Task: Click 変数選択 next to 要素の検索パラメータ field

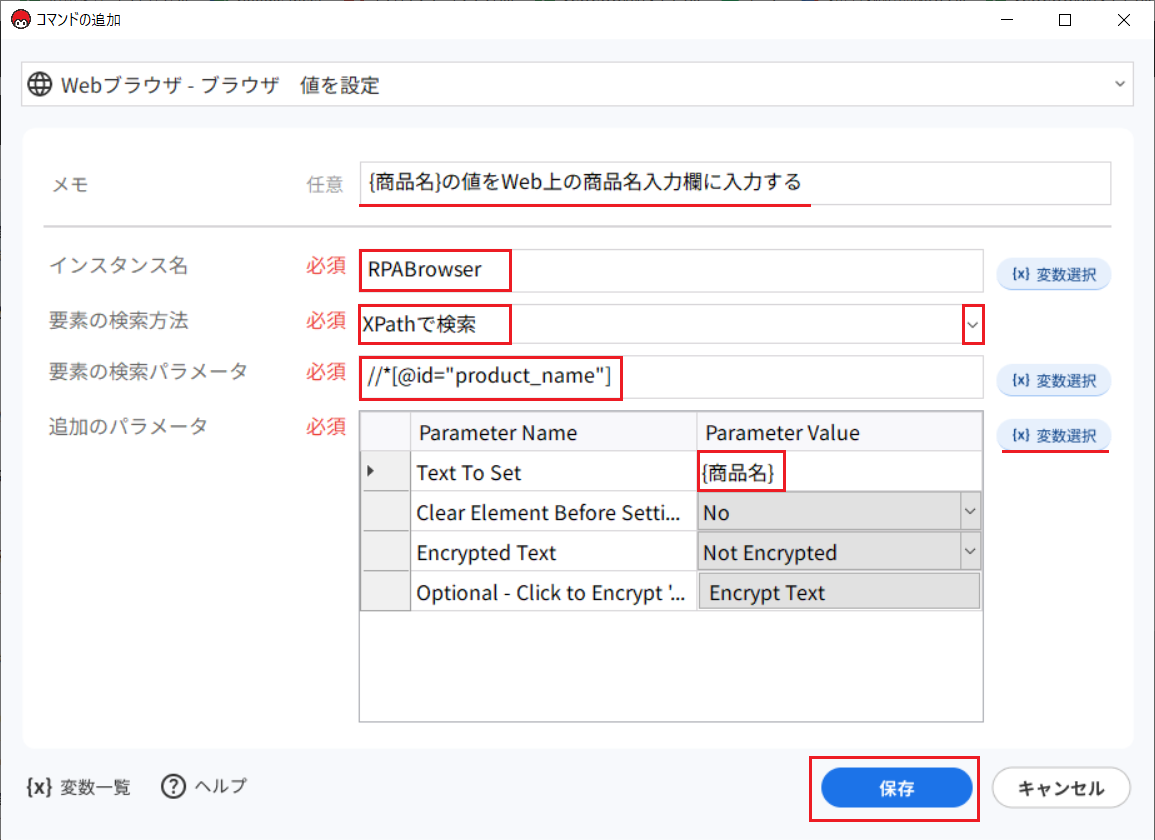Action: pyautogui.click(x=1054, y=380)
